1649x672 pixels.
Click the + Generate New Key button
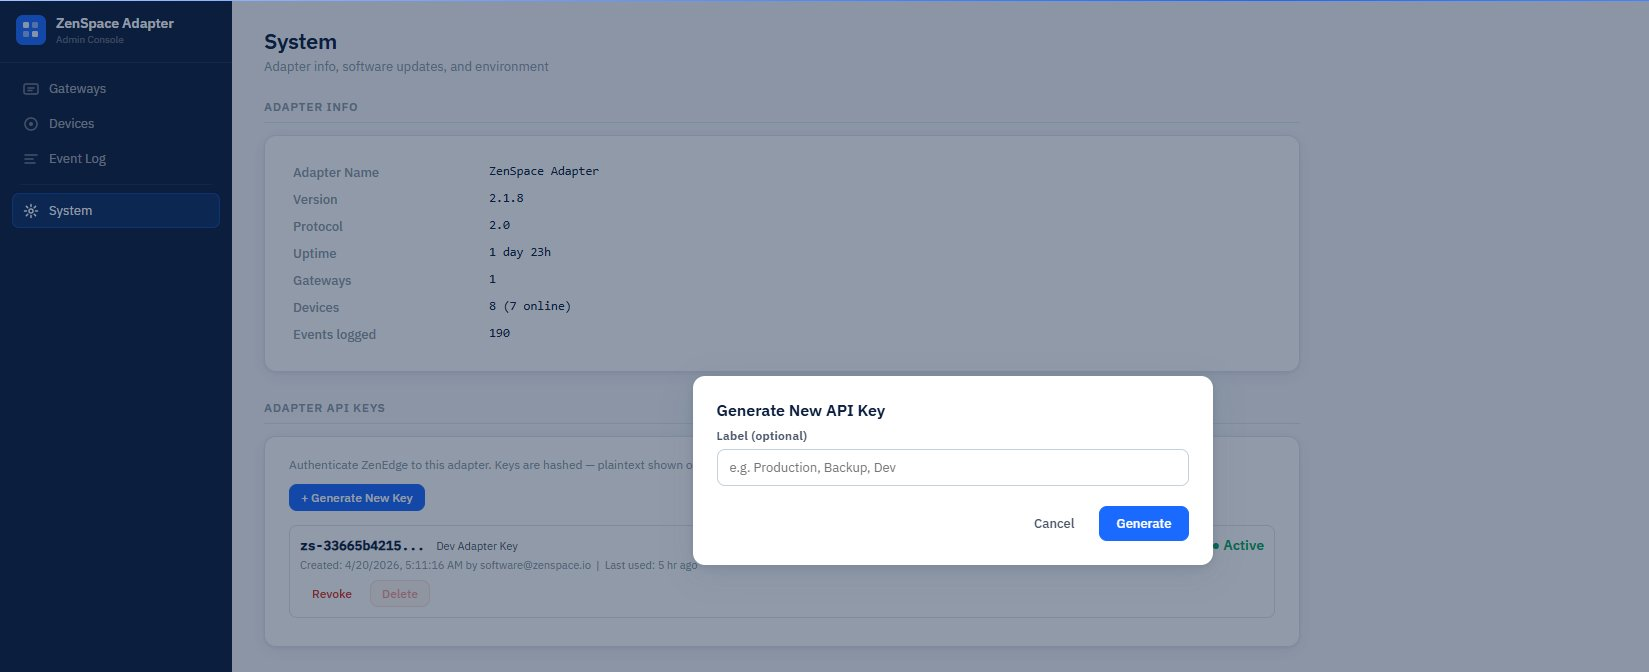tap(357, 498)
